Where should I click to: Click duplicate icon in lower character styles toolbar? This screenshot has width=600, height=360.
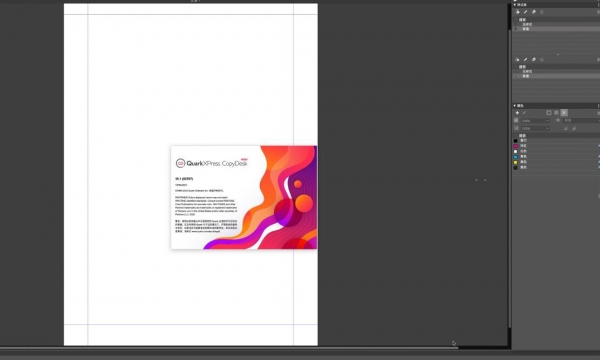pyautogui.click(x=534, y=59)
